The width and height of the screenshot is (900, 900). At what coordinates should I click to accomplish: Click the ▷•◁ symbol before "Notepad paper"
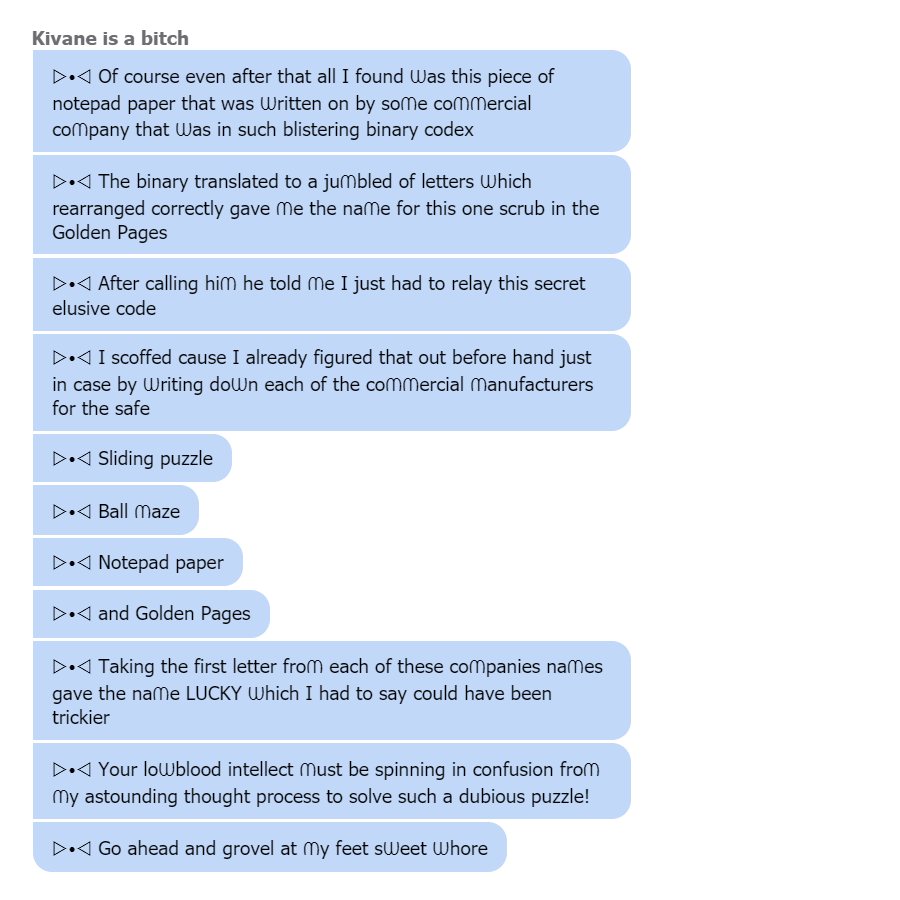(x=72, y=562)
